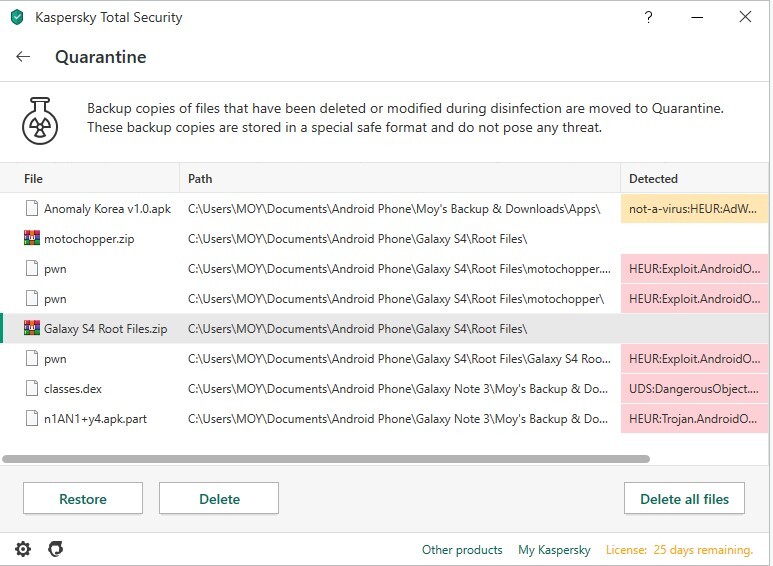Click the motochopper.zip archive icon
The width and height of the screenshot is (773, 566).
(x=31, y=239)
